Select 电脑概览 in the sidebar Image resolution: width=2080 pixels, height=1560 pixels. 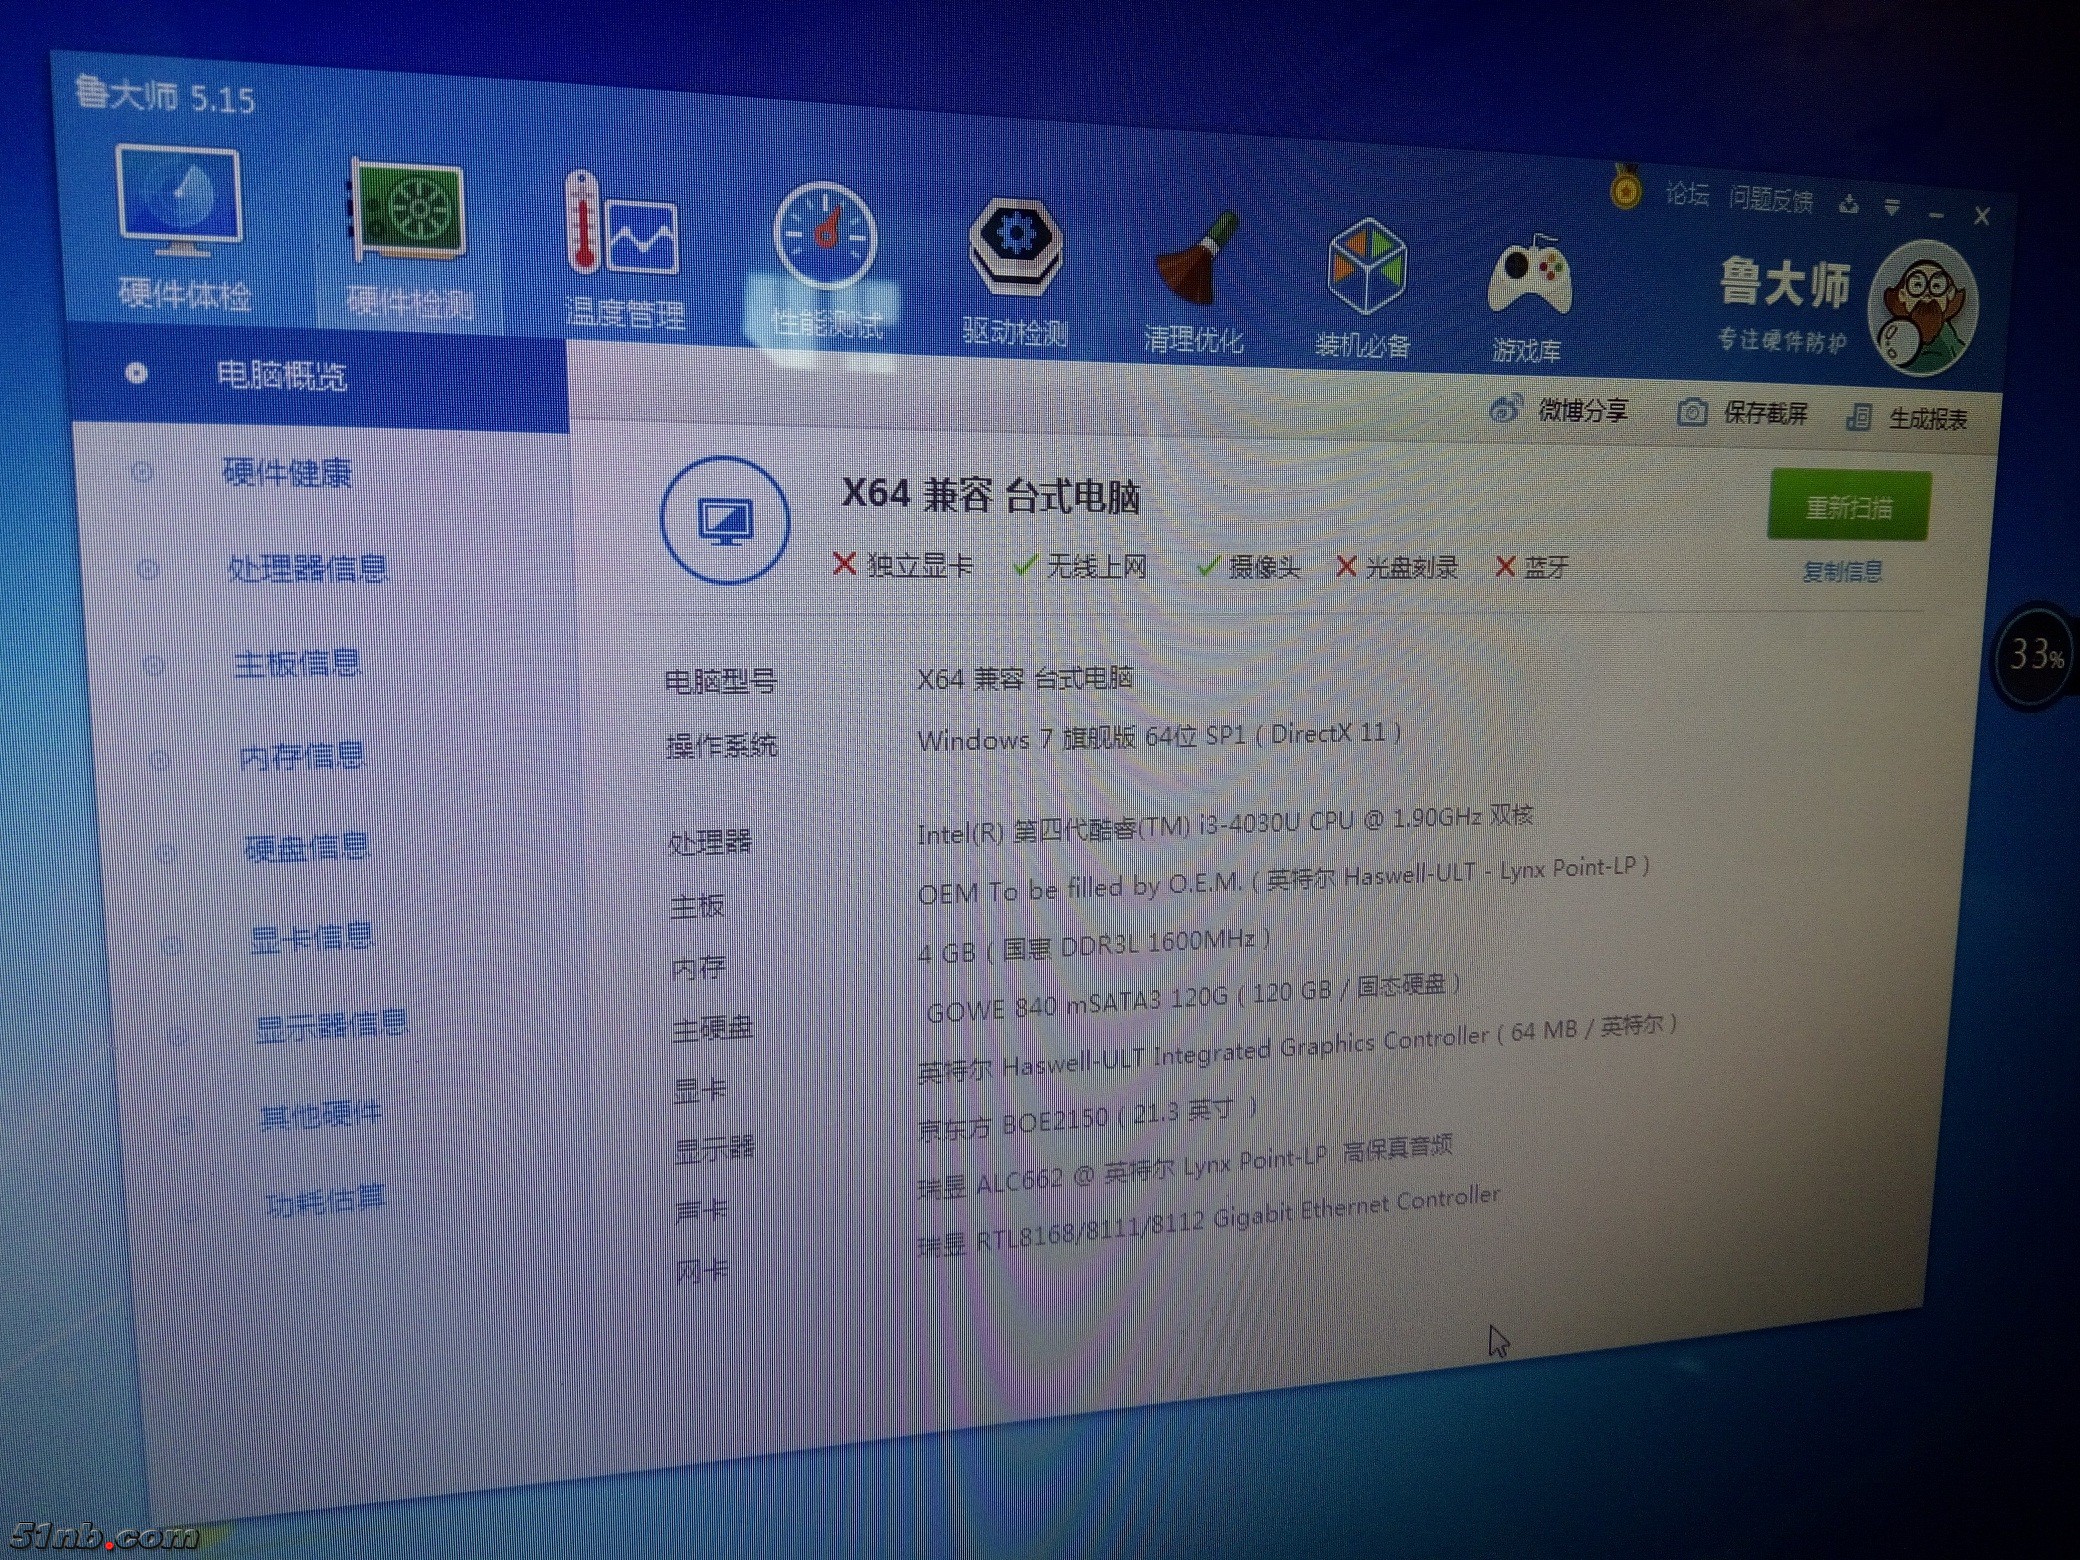pos(281,376)
